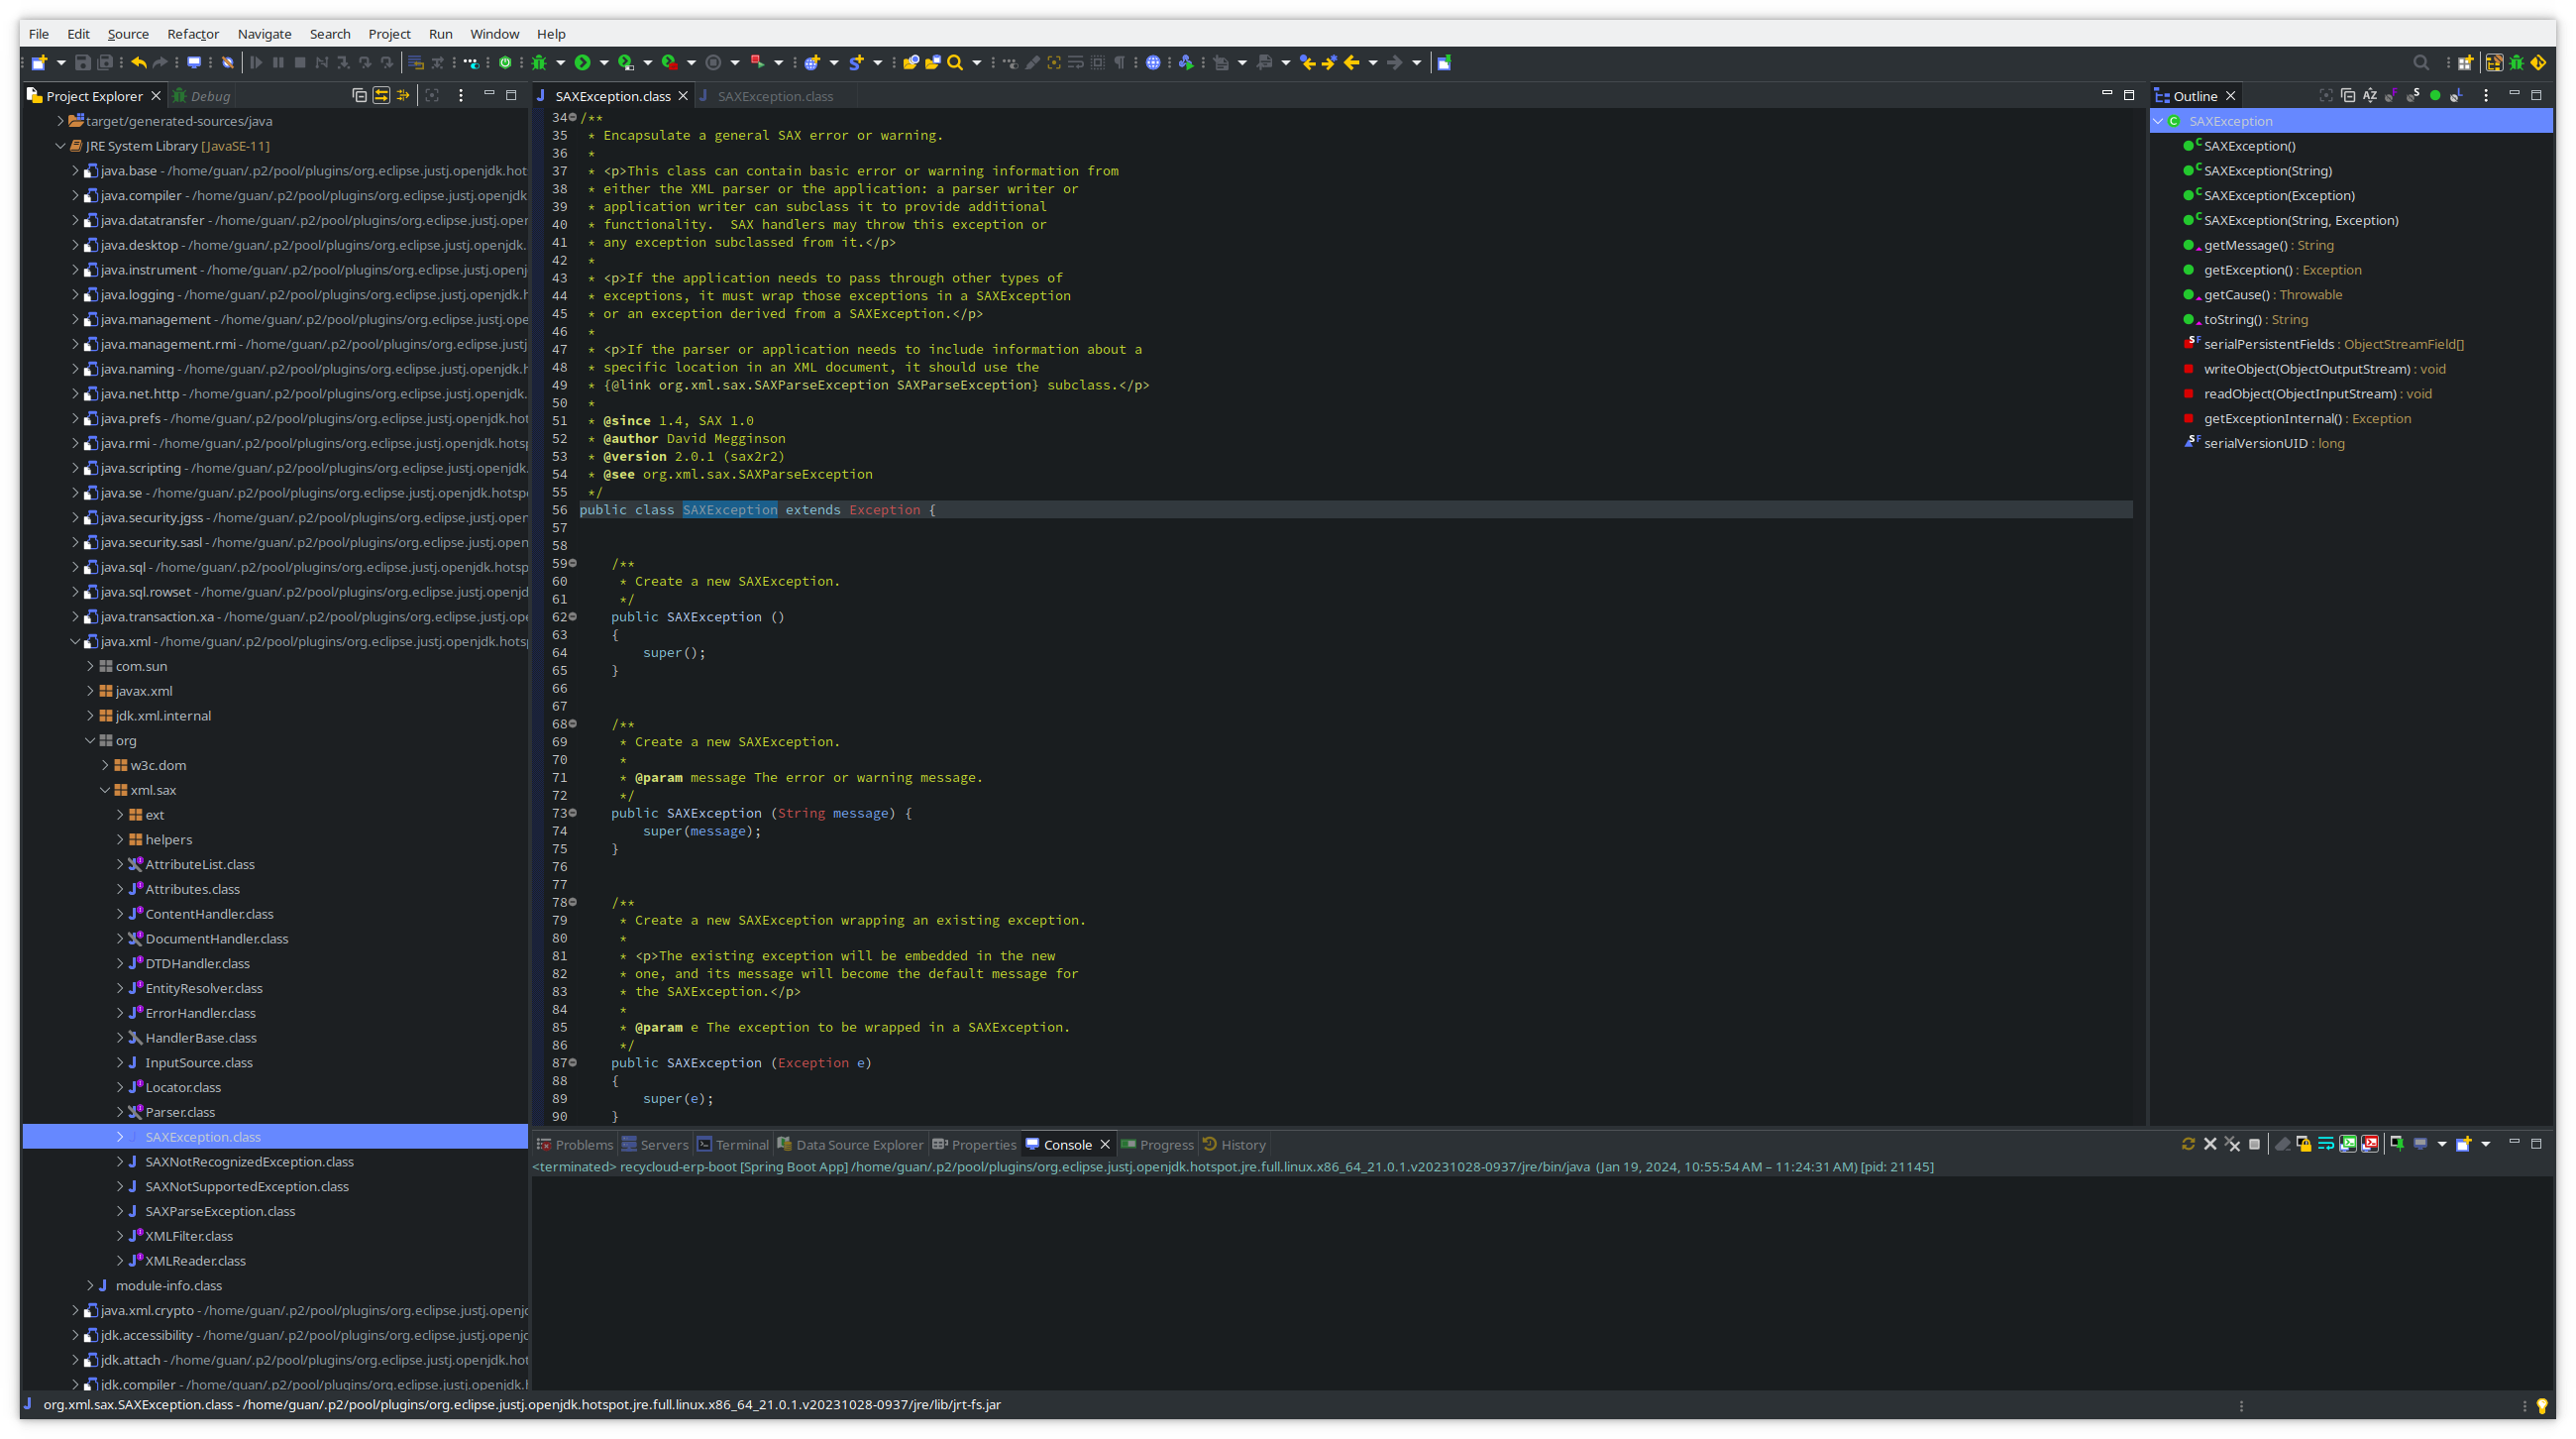Toggle Hide Fields in Outline view
Viewport: 2576px width, 1439px height.
tap(2391, 96)
